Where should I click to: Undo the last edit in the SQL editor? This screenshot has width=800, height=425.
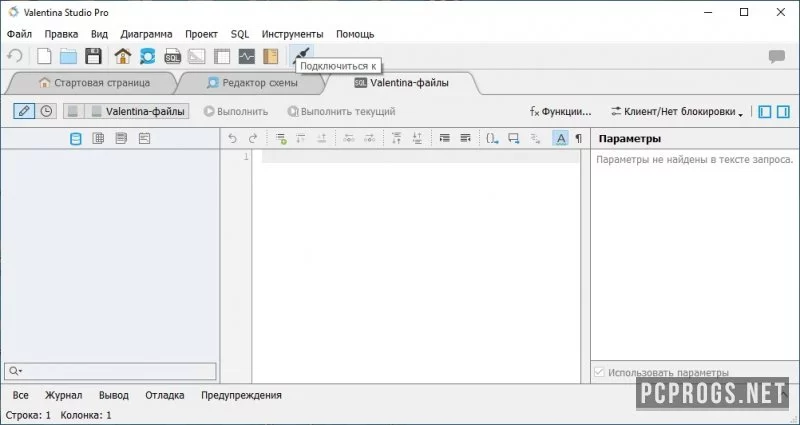pos(232,138)
